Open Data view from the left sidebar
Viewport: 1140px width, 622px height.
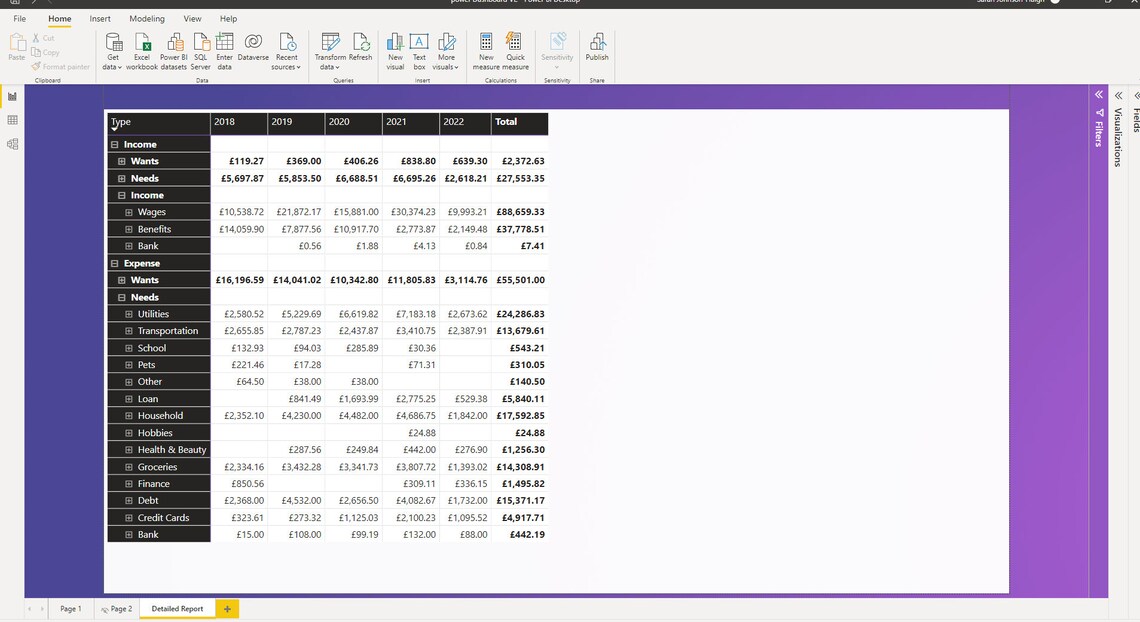pyautogui.click(x=12, y=120)
